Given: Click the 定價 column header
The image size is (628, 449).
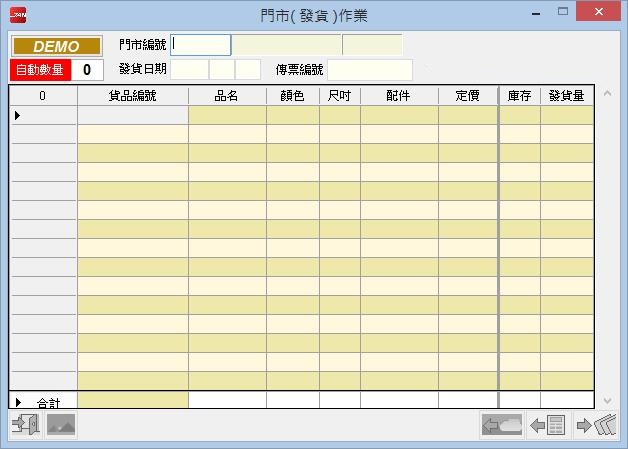Looking at the screenshot, I should pyautogui.click(x=468, y=96).
